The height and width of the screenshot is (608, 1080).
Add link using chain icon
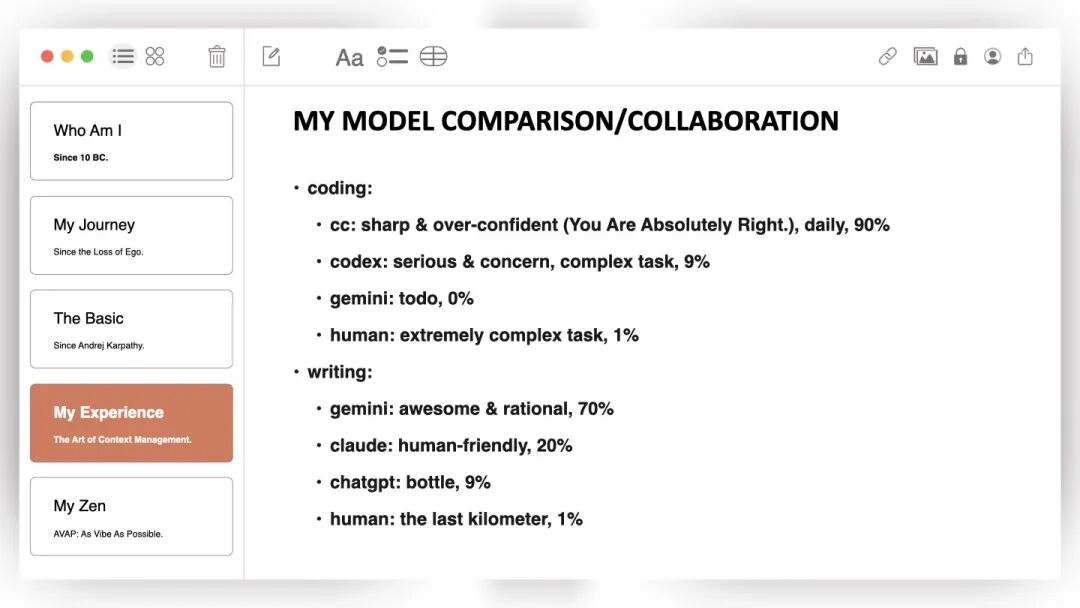888,56
